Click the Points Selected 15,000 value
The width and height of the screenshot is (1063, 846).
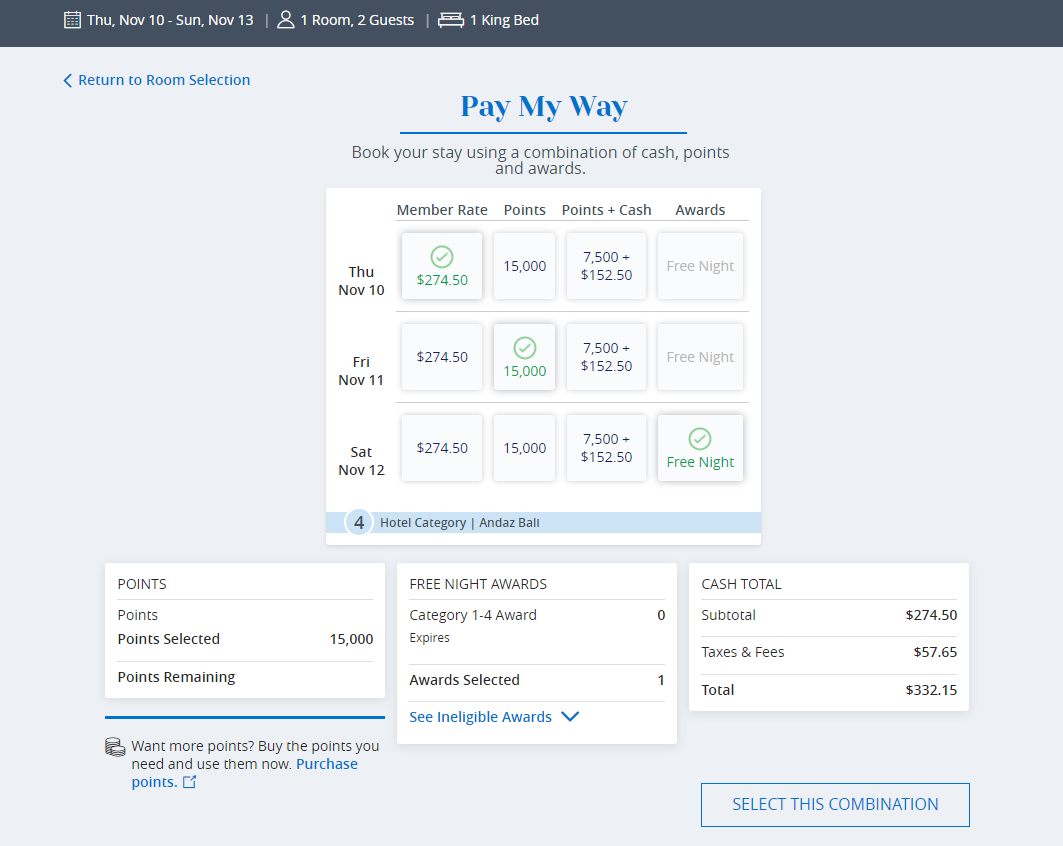pyautogui.click(x=351, y=639)
